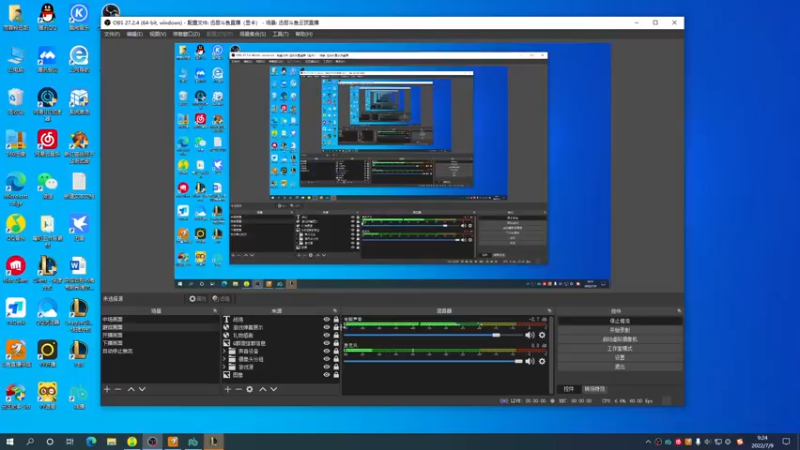800x450 pixels.
Task: Select the 游戏画面 scene
Action: click(160, 327)
